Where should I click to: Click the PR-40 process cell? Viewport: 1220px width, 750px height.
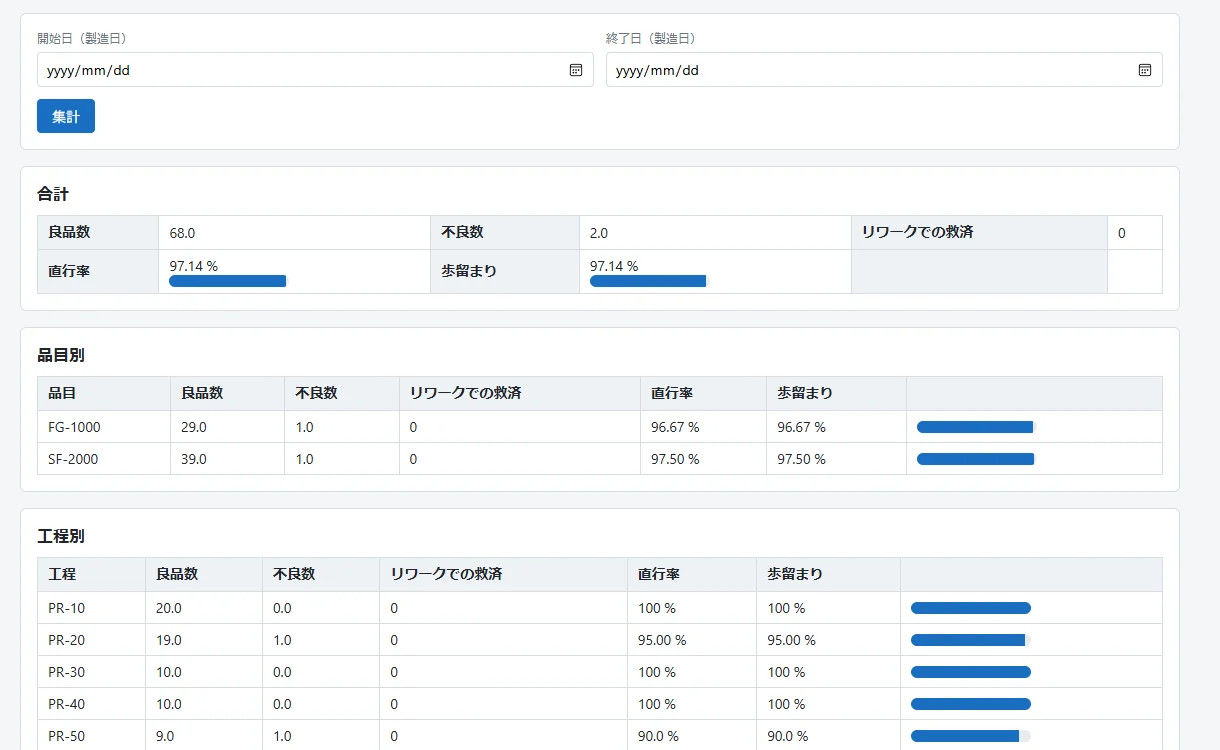click(91, 704)
